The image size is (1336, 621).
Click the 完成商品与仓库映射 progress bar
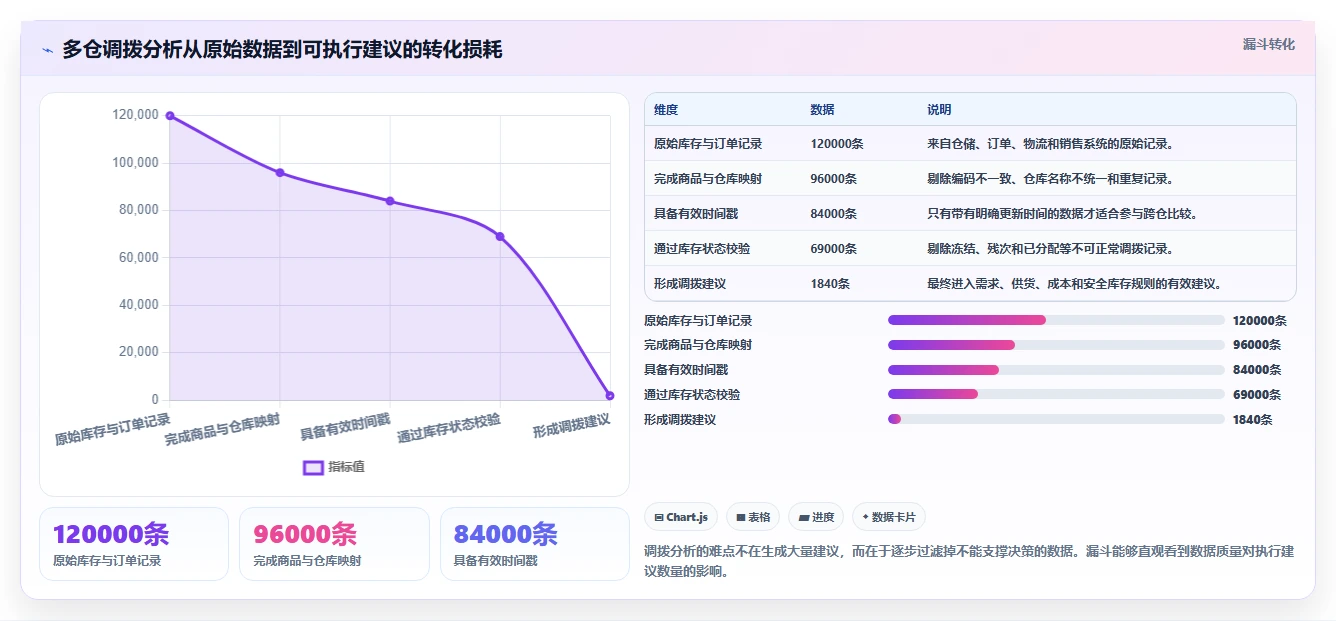click(x=1056, y=345)
